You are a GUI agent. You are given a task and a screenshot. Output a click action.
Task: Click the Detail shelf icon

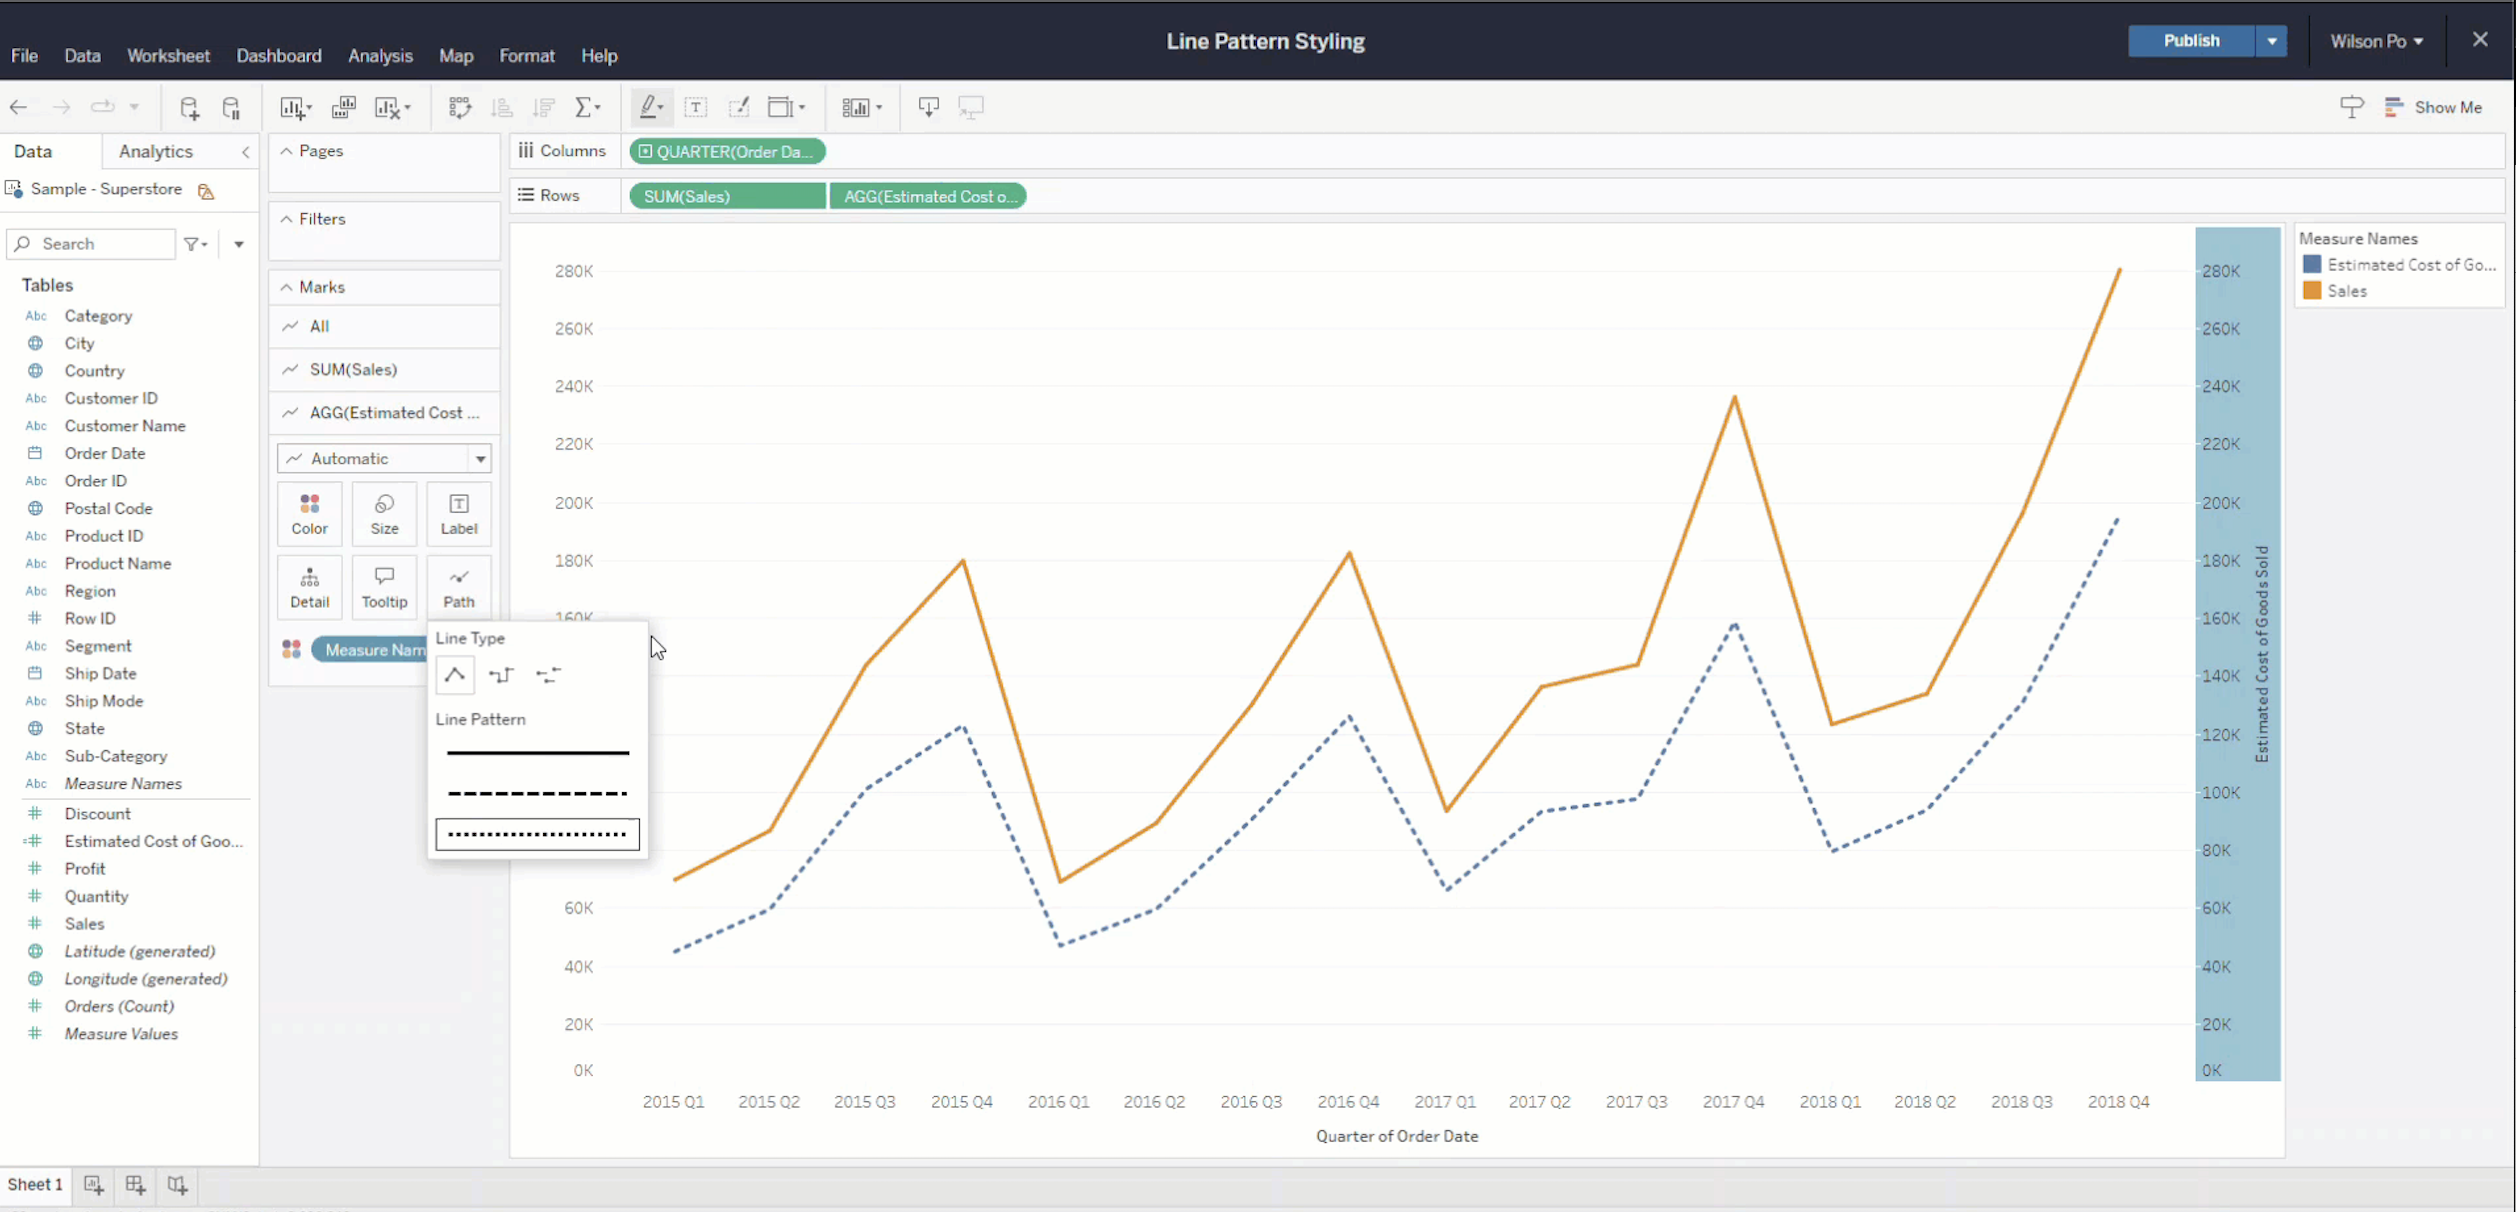(x=309, y=586)
